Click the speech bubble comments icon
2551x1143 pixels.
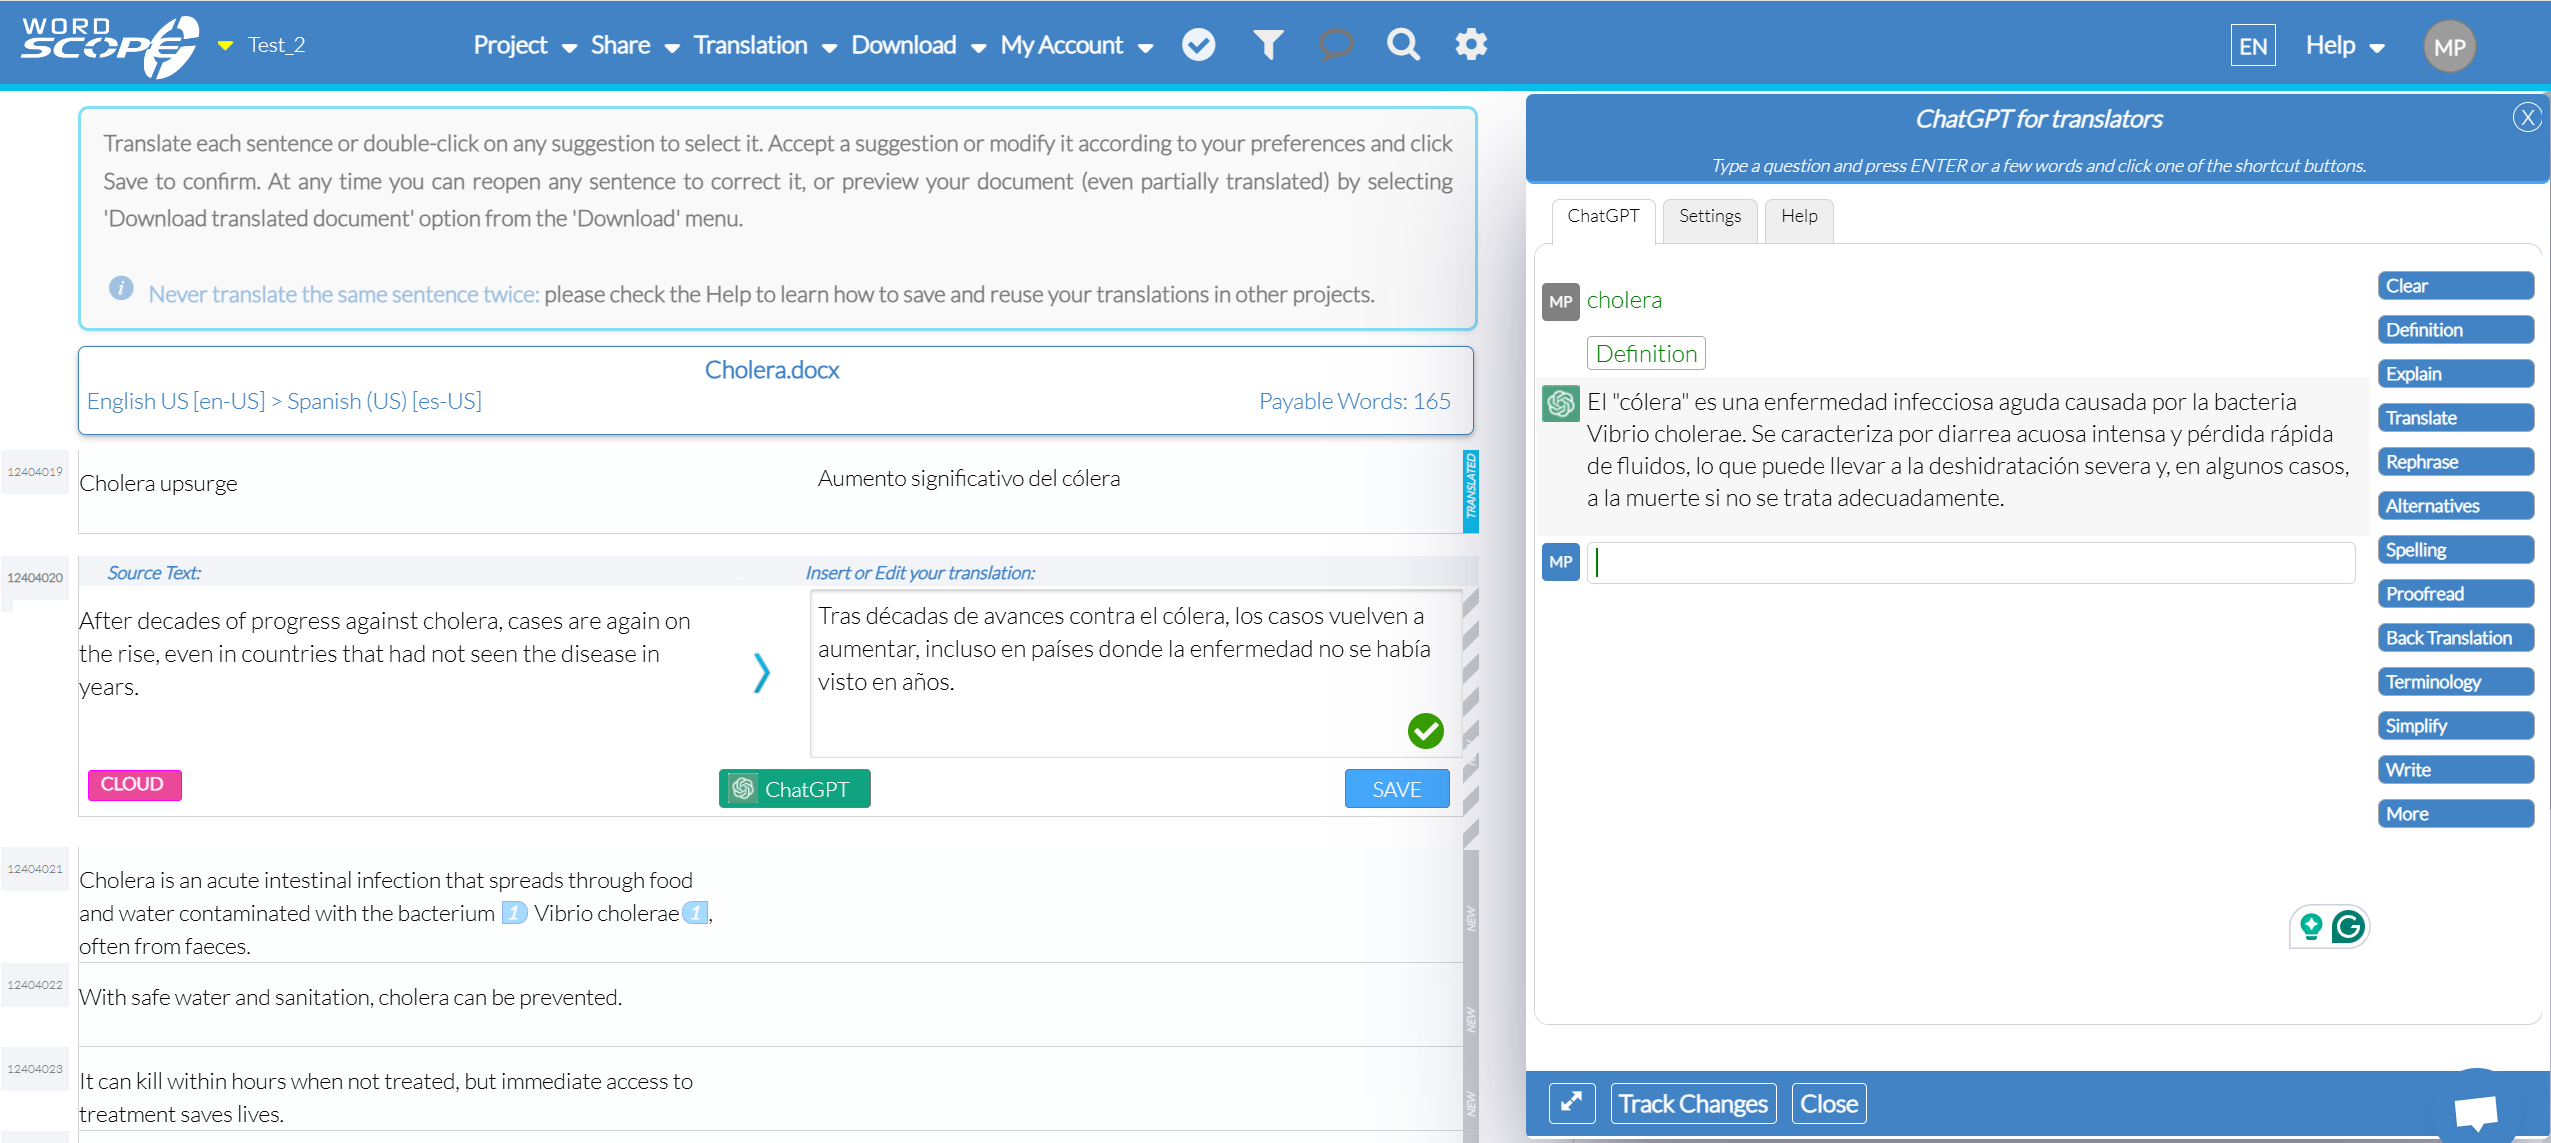1335,45
